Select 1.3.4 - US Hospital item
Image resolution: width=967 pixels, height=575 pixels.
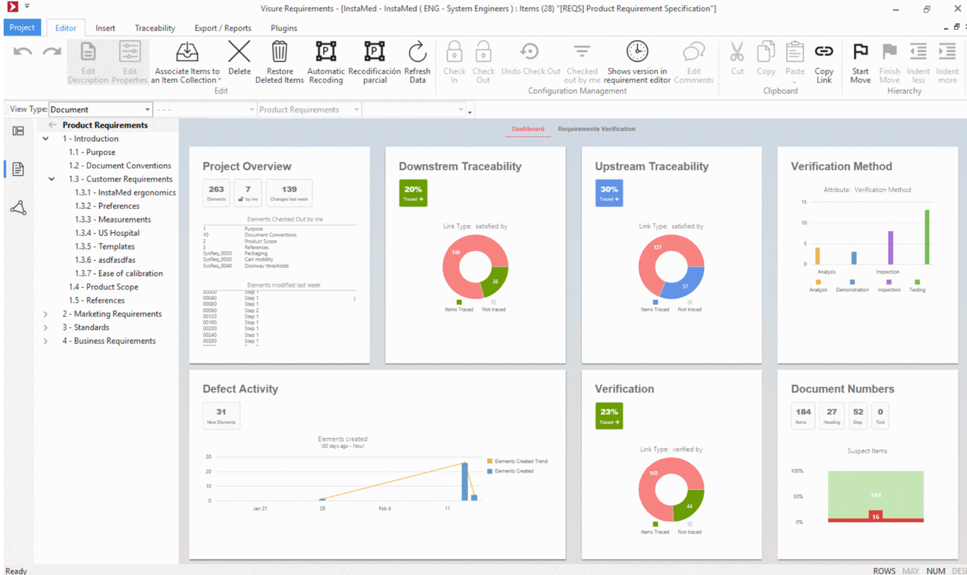point(107,233)
